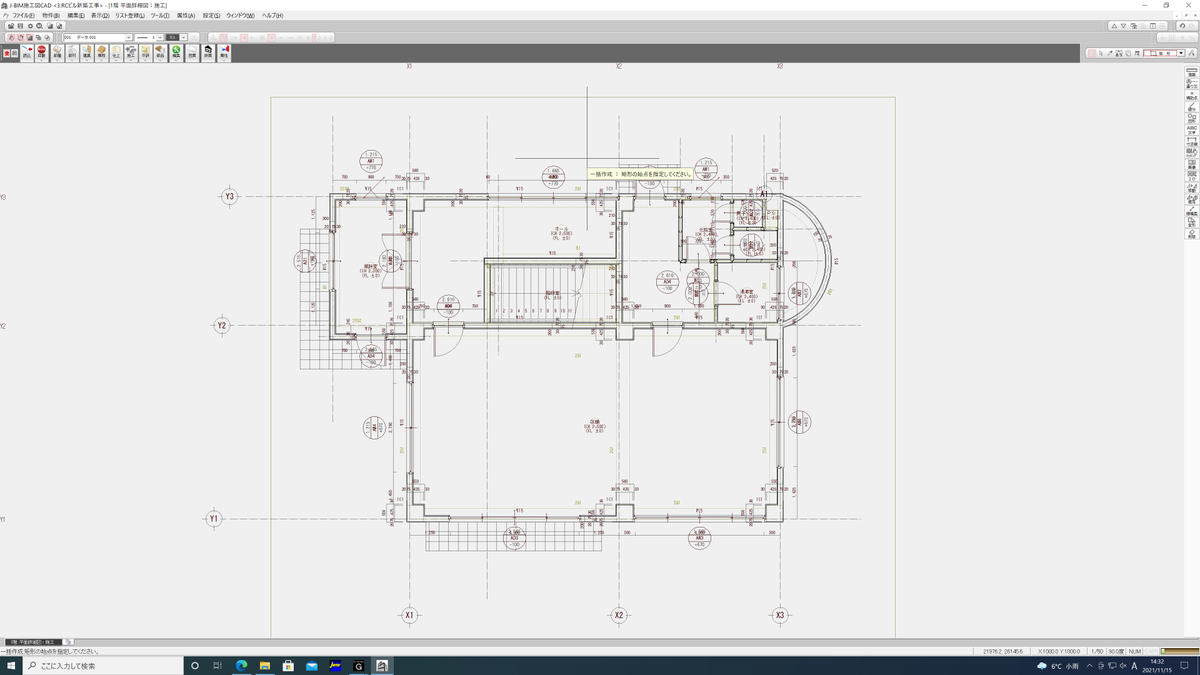
Task: Select the 寸法線 dimension line tool
Action: click(x=1192, y=141)
